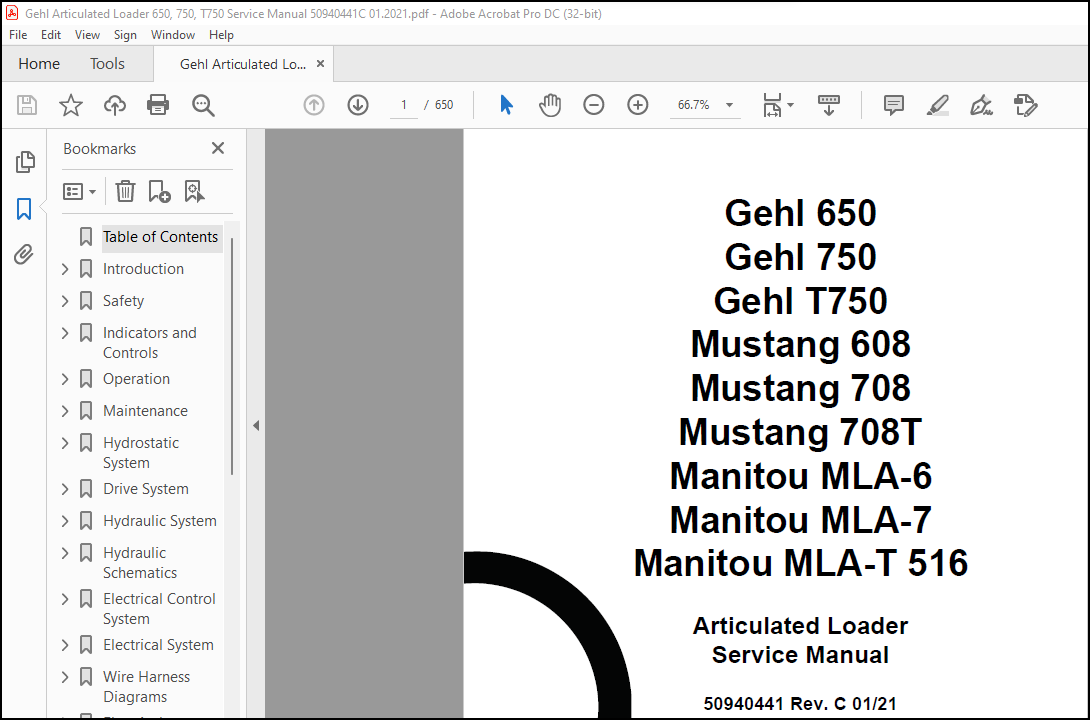Image resolution: width=1090 pixels, height=720 pixels.
Task: Click the Save file icon
Action: coord(26,105)
